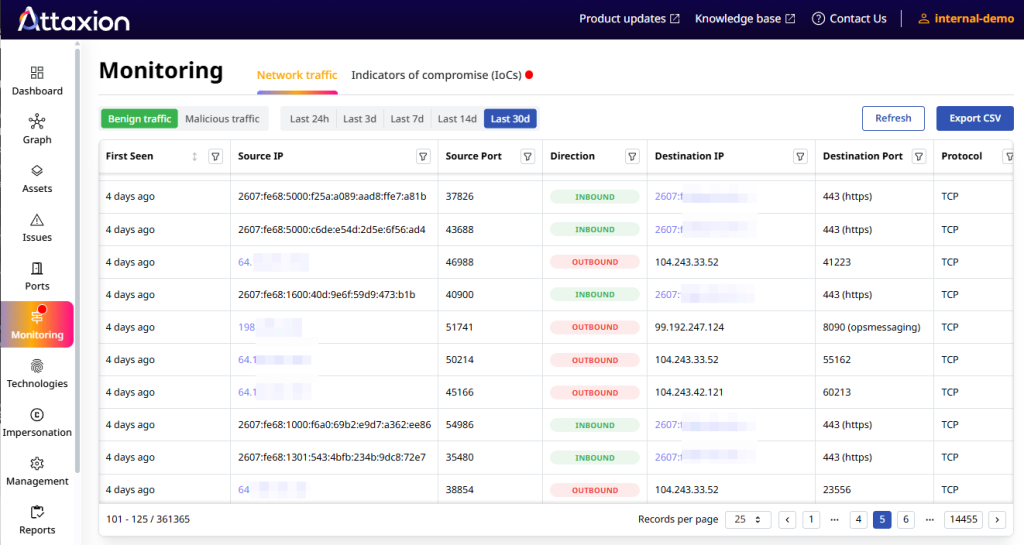
Task: Click source IP 2607:fe68:1600:40d:9e6f:59d9:473:b1b
Action: 327,294
